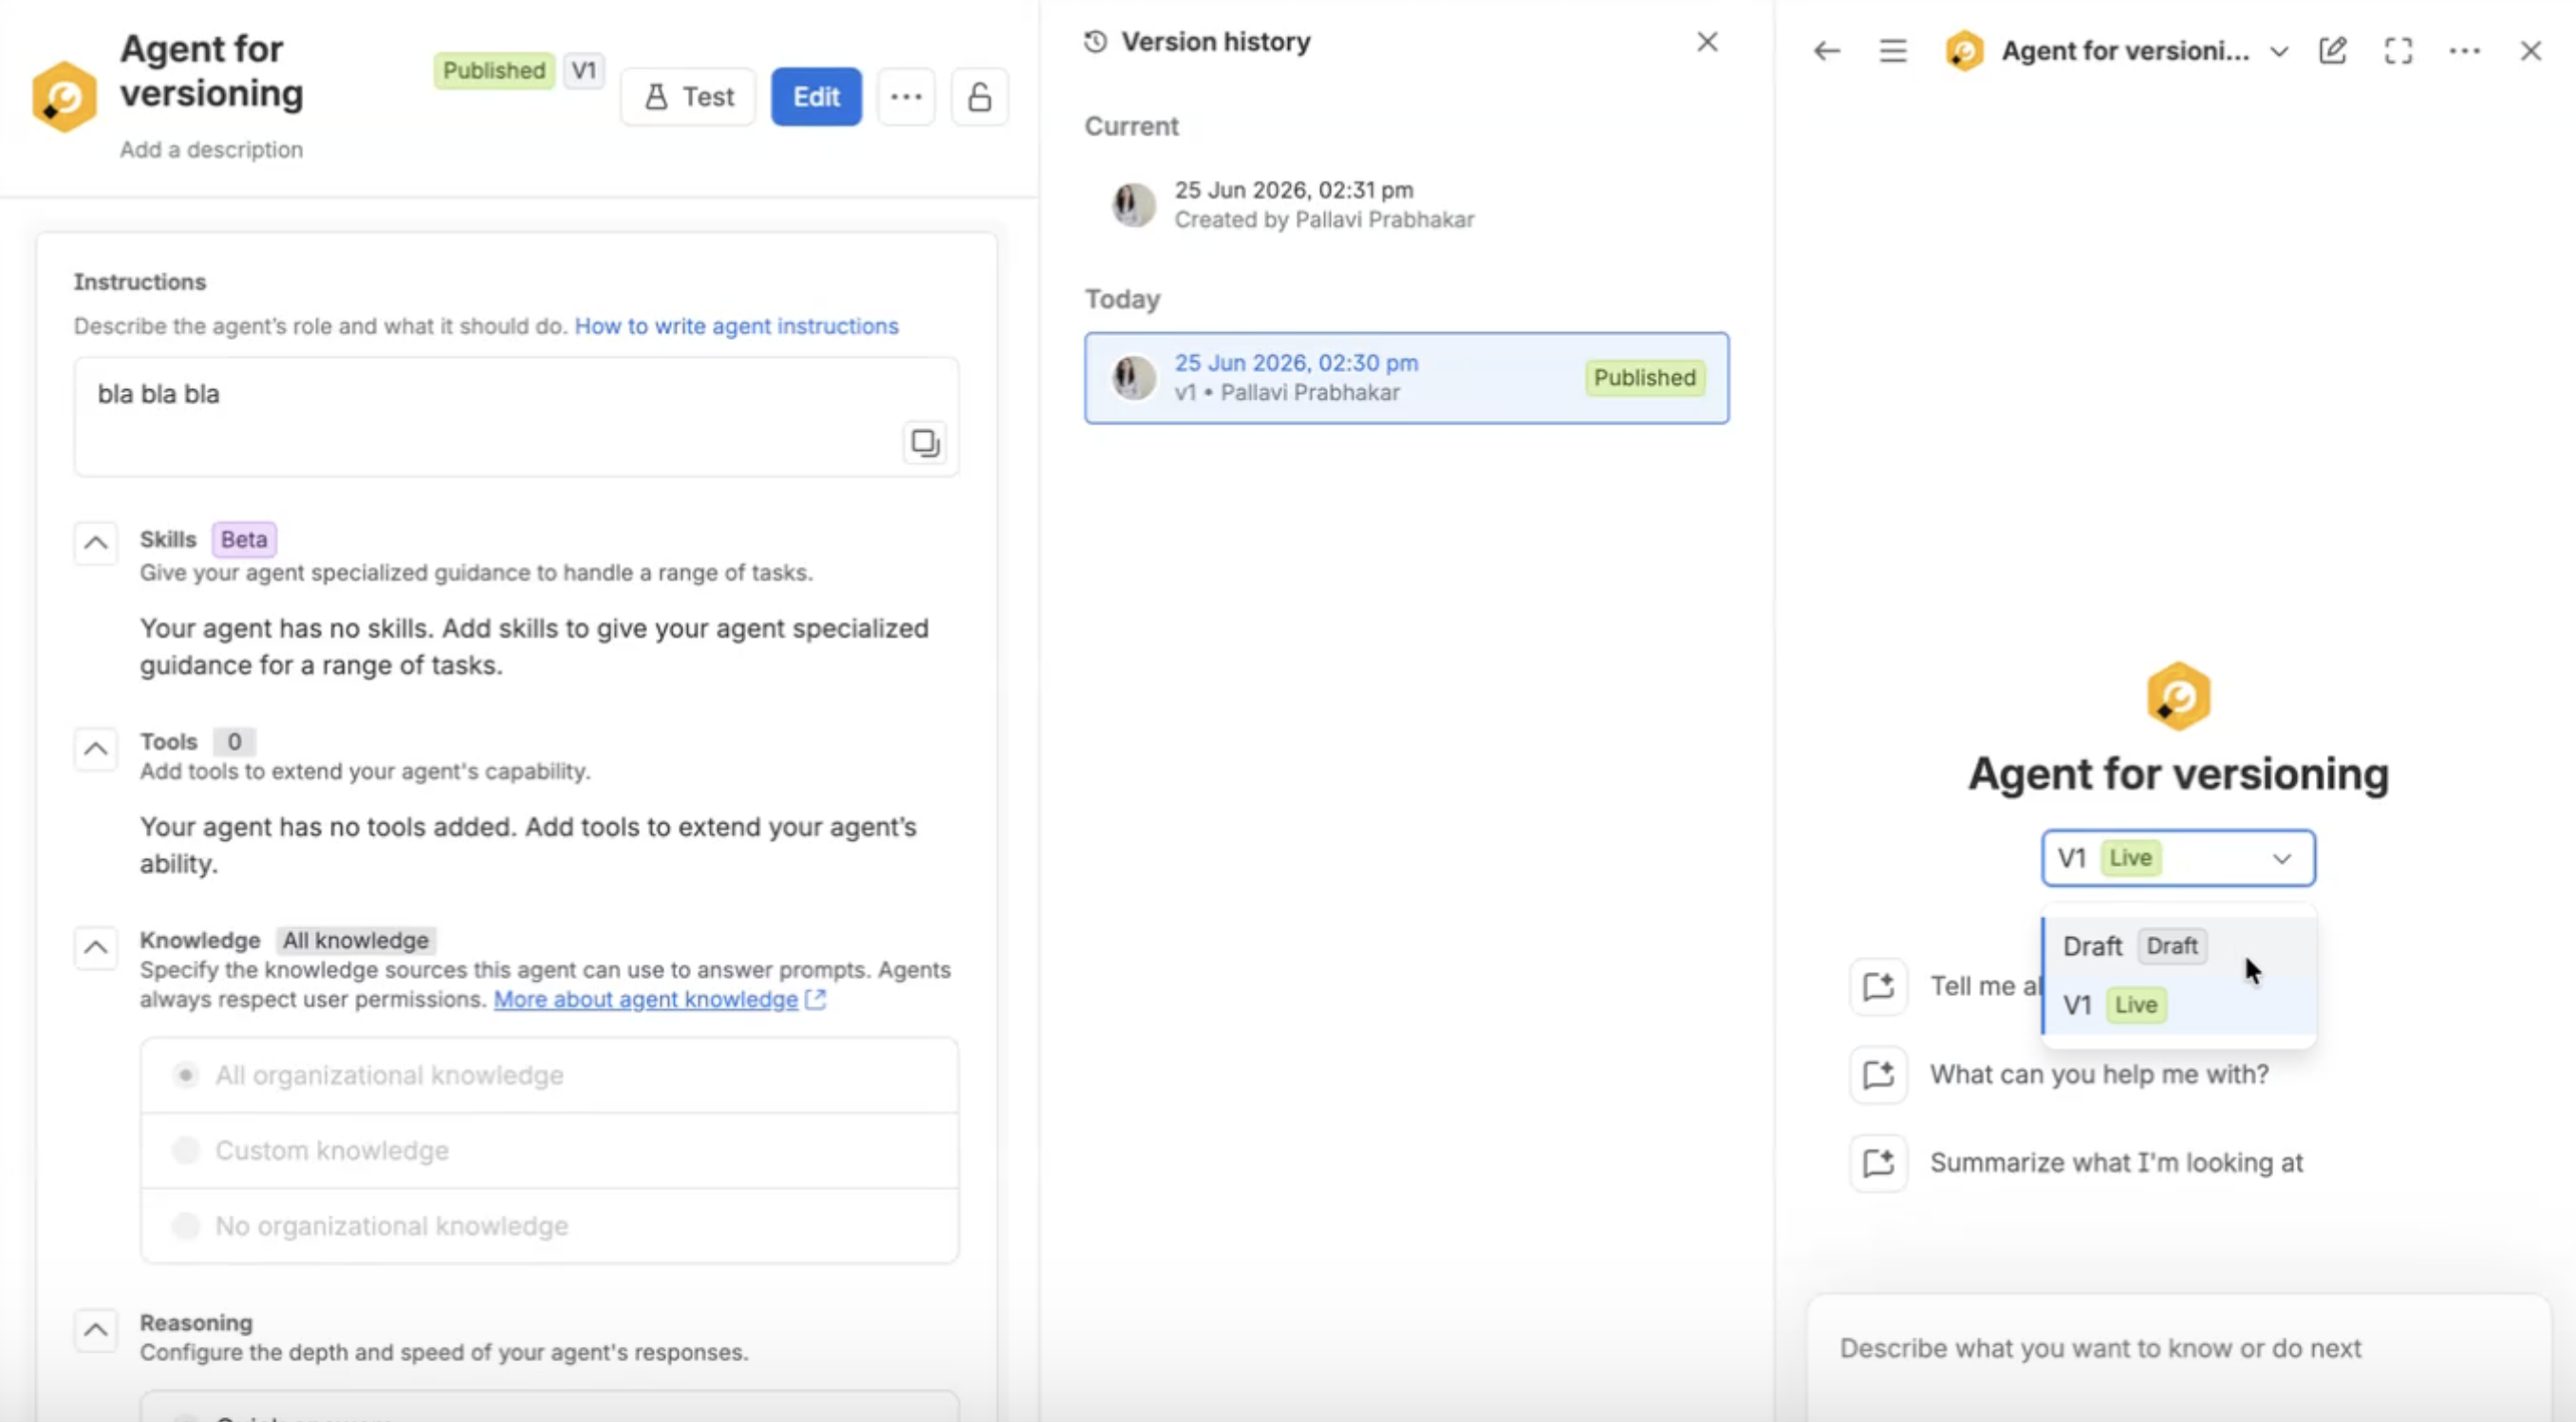Click the lock icon button
The height and width of the screenshot is (1422, 2576).
click(x=979, y=97)
